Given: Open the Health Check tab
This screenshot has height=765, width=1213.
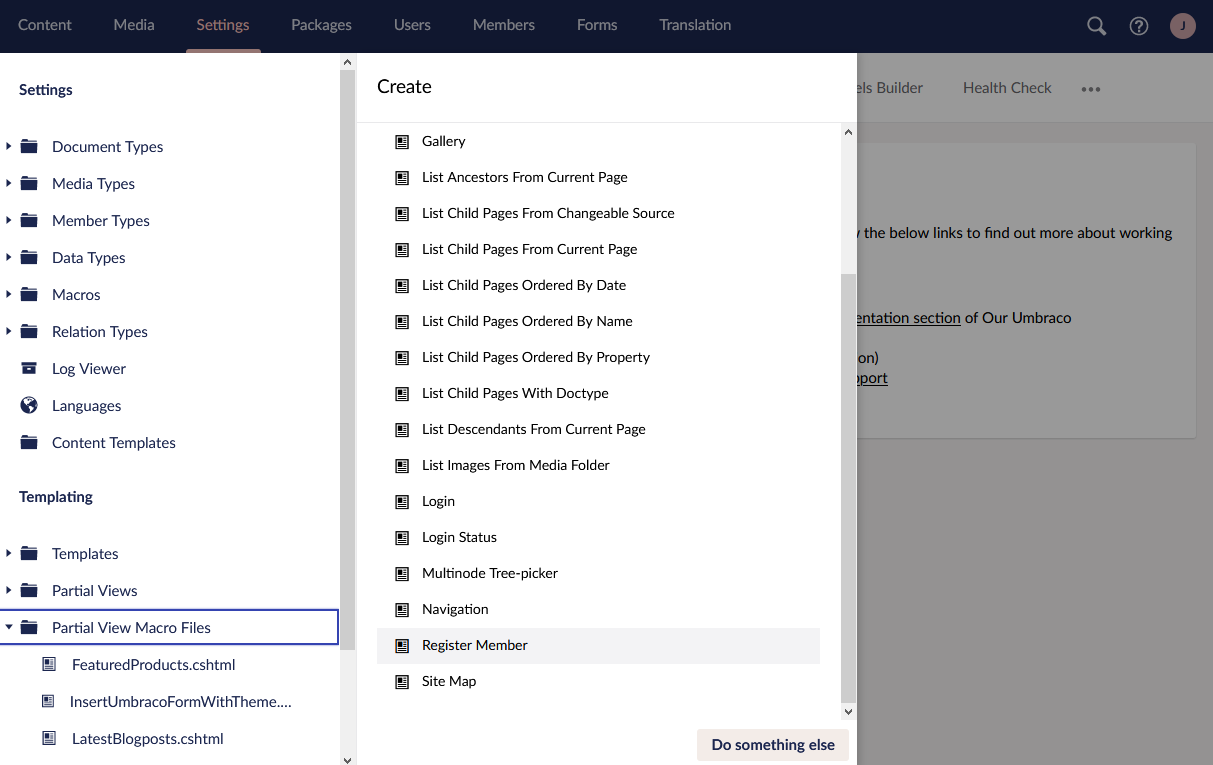Looking at the screenshot, I should (x=1007, y=88).
